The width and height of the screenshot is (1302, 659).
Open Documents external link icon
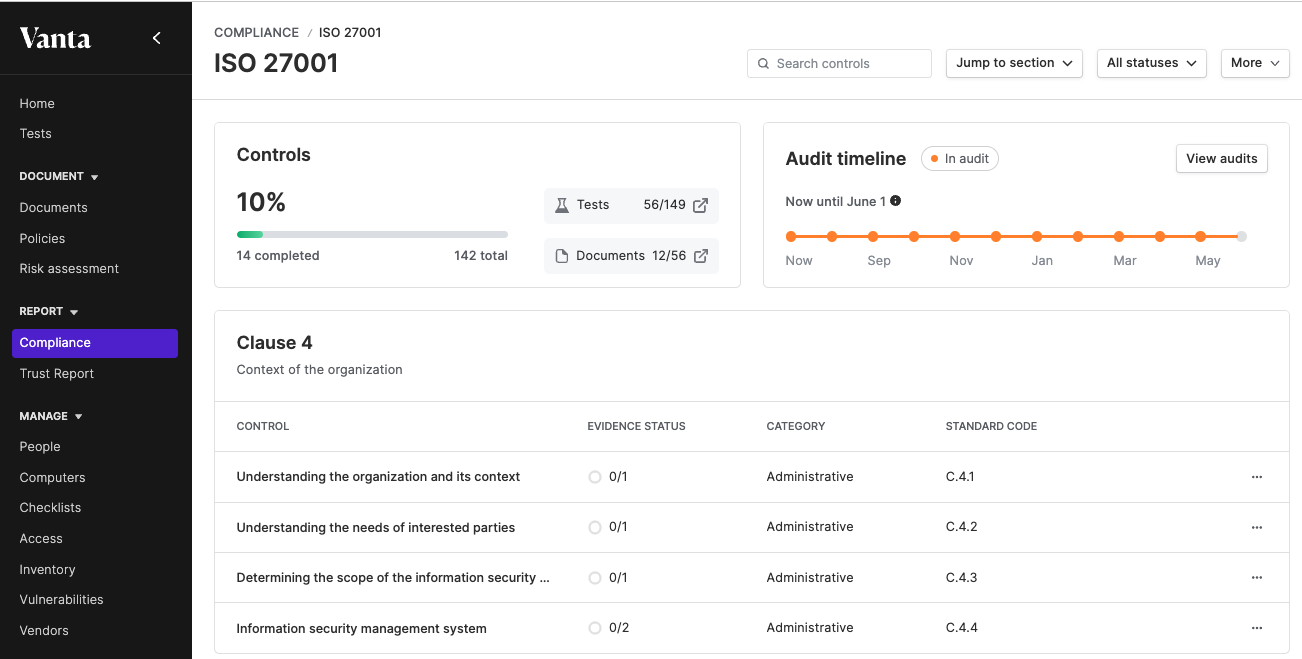(701, 255)
